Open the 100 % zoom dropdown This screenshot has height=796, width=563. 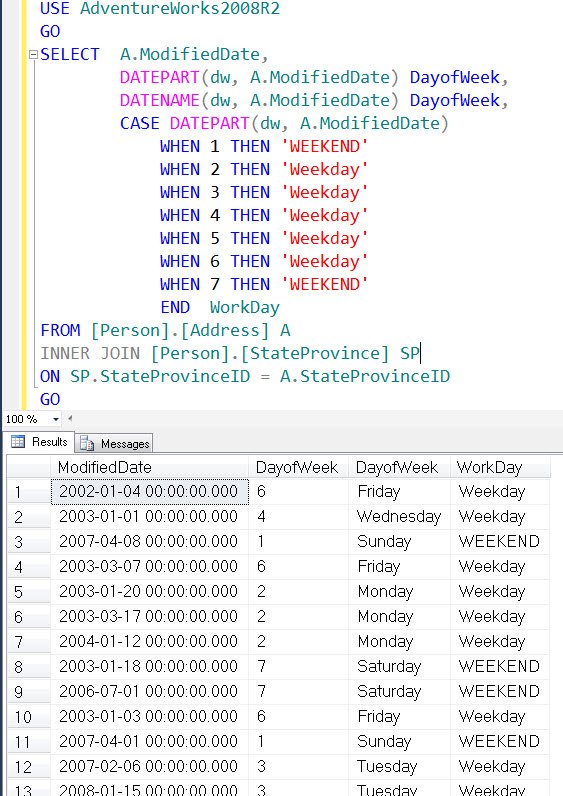pyautogui.click(x=56, y=419)
